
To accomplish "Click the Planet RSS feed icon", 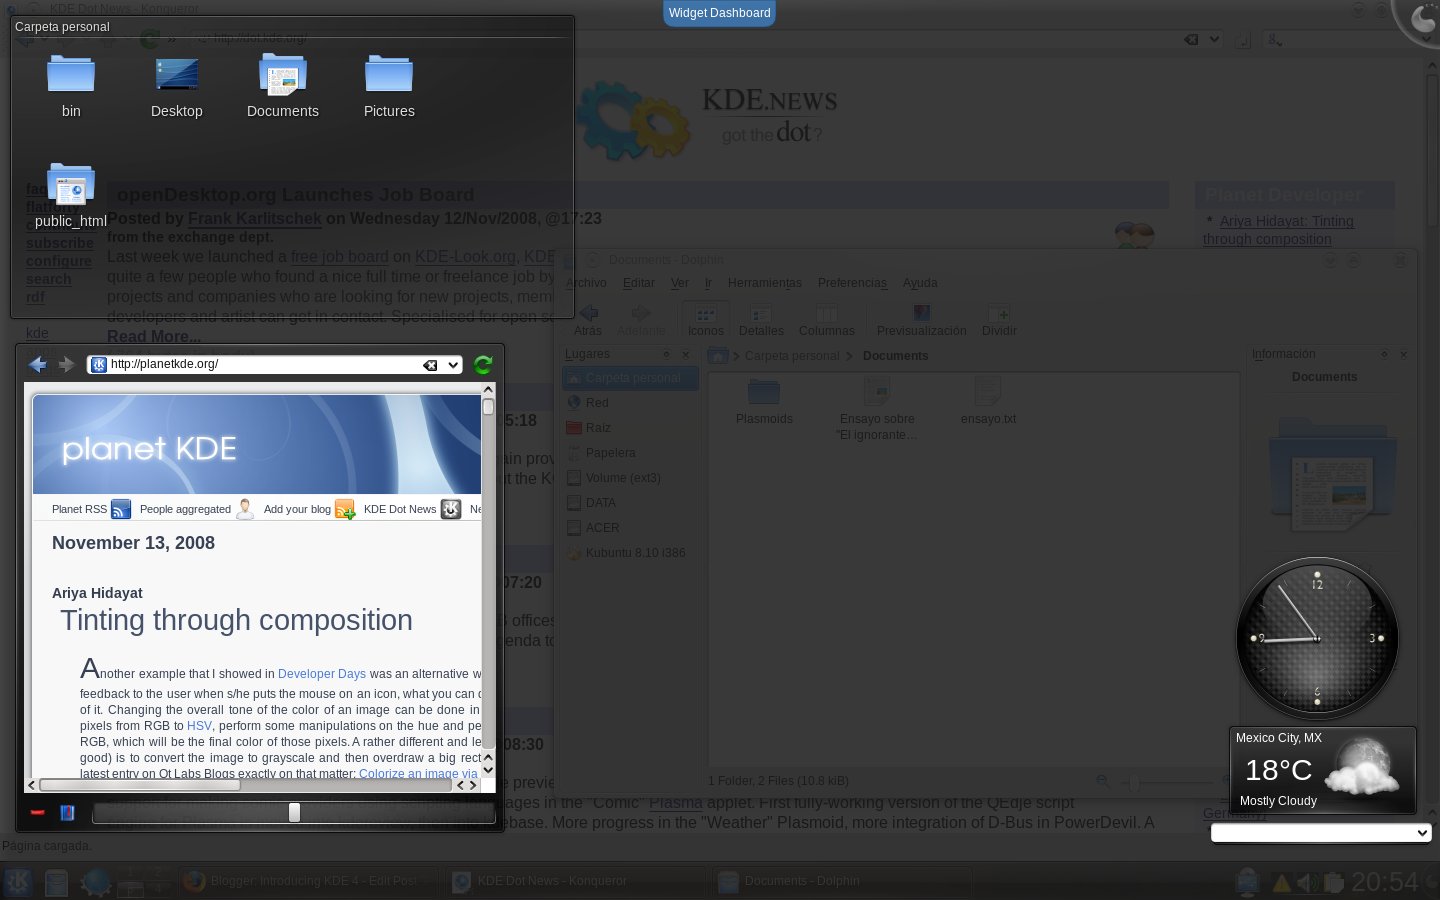I will pos(121,509).
